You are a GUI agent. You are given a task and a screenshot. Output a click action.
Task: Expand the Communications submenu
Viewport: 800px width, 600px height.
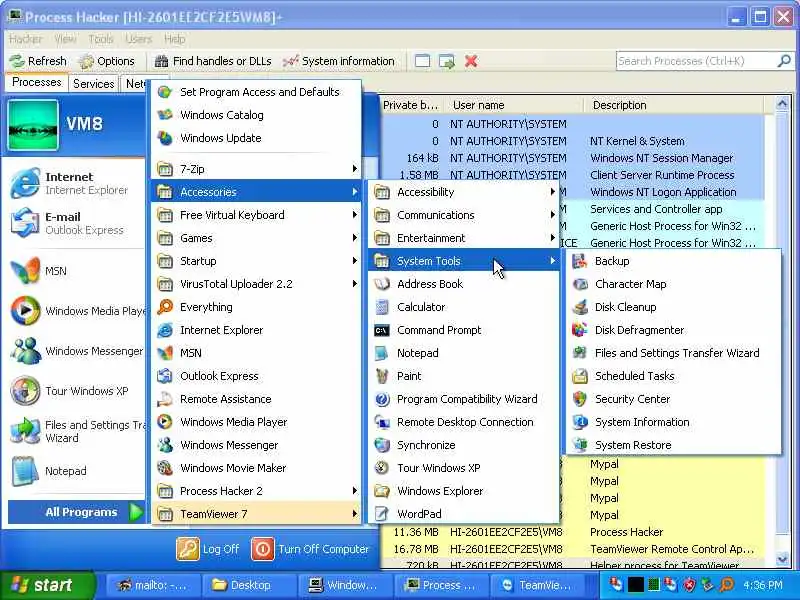(x=463, y=215)
